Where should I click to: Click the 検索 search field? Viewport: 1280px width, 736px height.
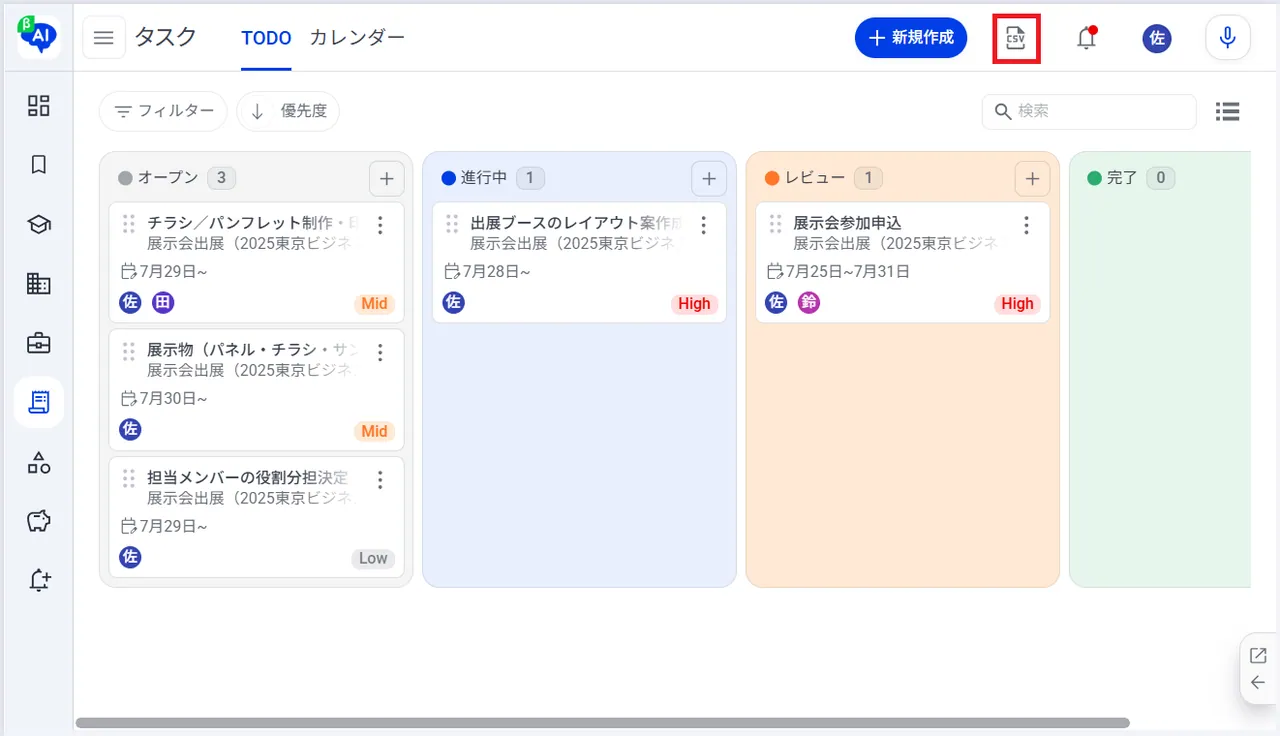click(1089, 112)
